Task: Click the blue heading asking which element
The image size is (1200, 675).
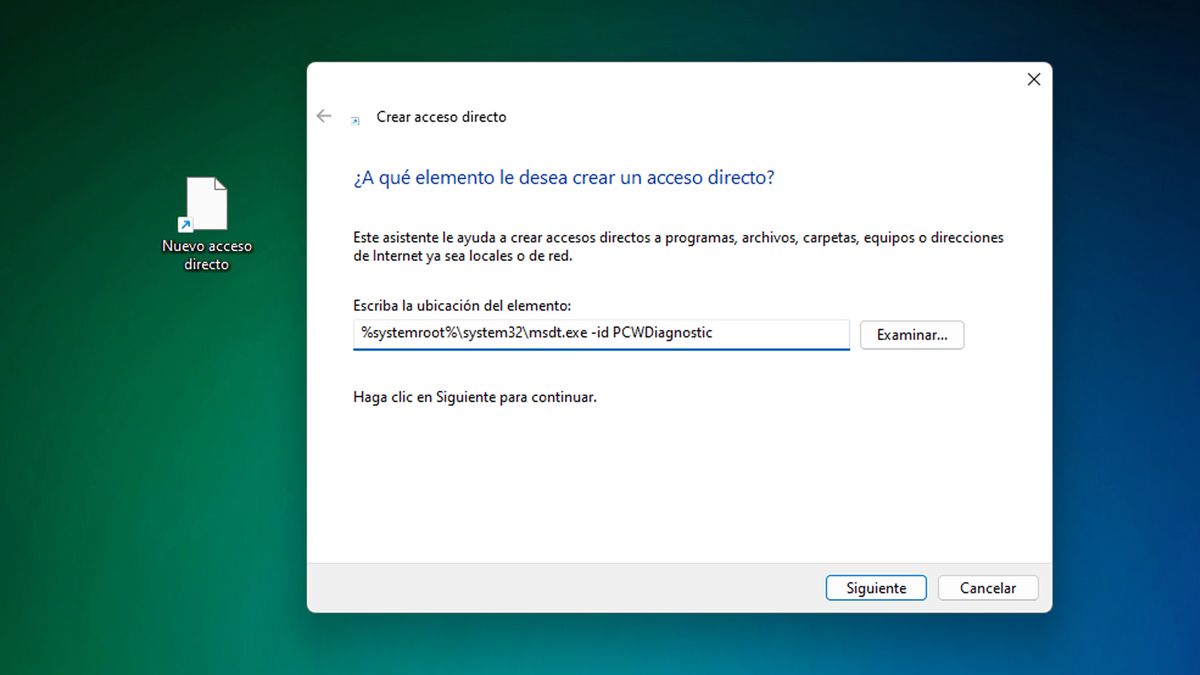Action: tap(564, 178)
